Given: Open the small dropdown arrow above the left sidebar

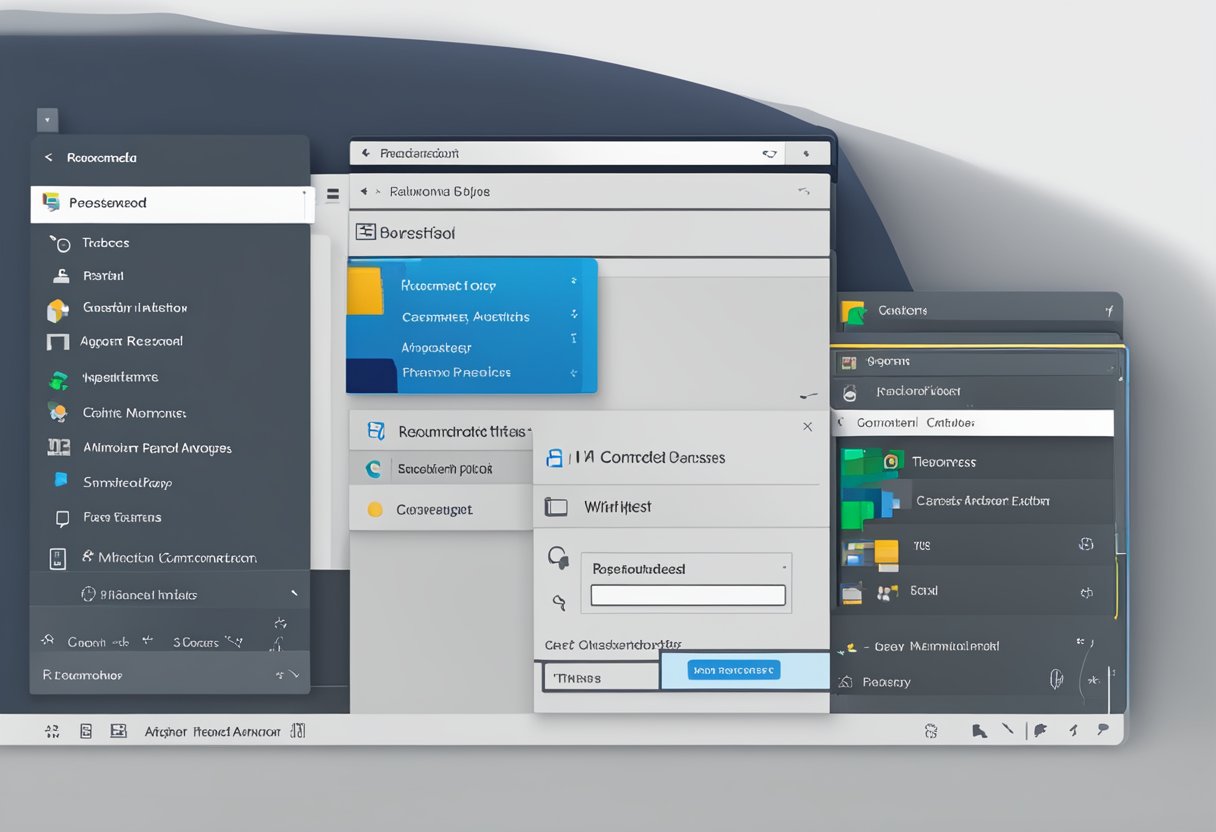Looking at the screenshot, I should (x=47, y=120).
